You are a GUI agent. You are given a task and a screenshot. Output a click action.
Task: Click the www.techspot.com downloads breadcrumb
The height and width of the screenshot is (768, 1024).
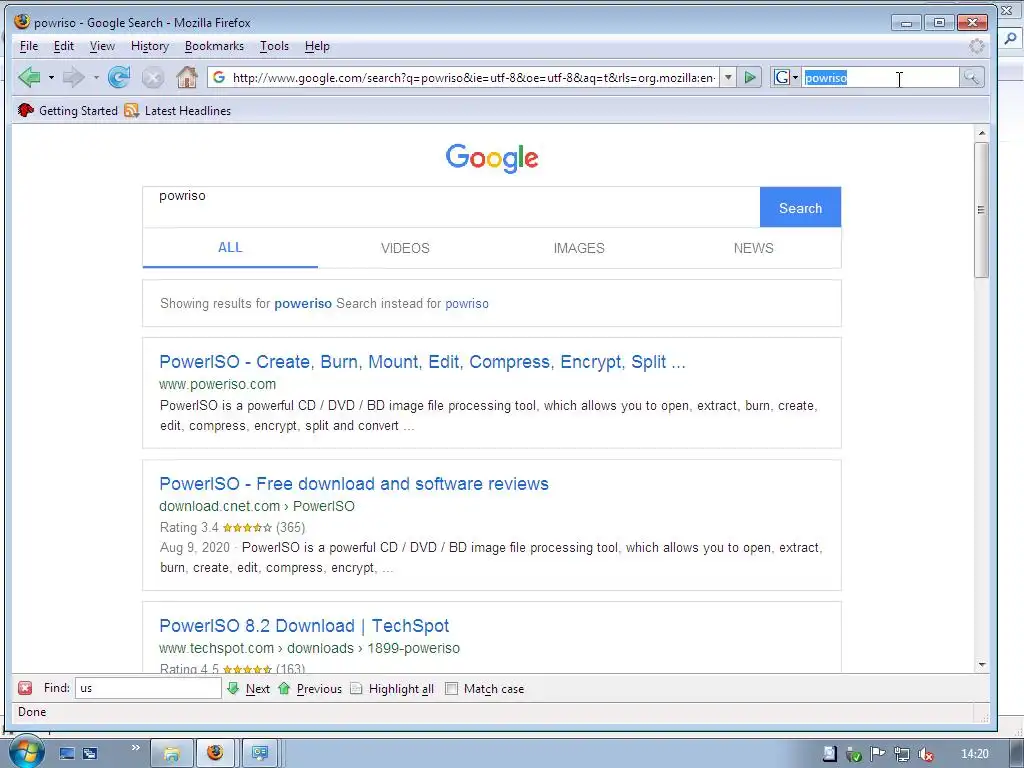pos(310,648)
